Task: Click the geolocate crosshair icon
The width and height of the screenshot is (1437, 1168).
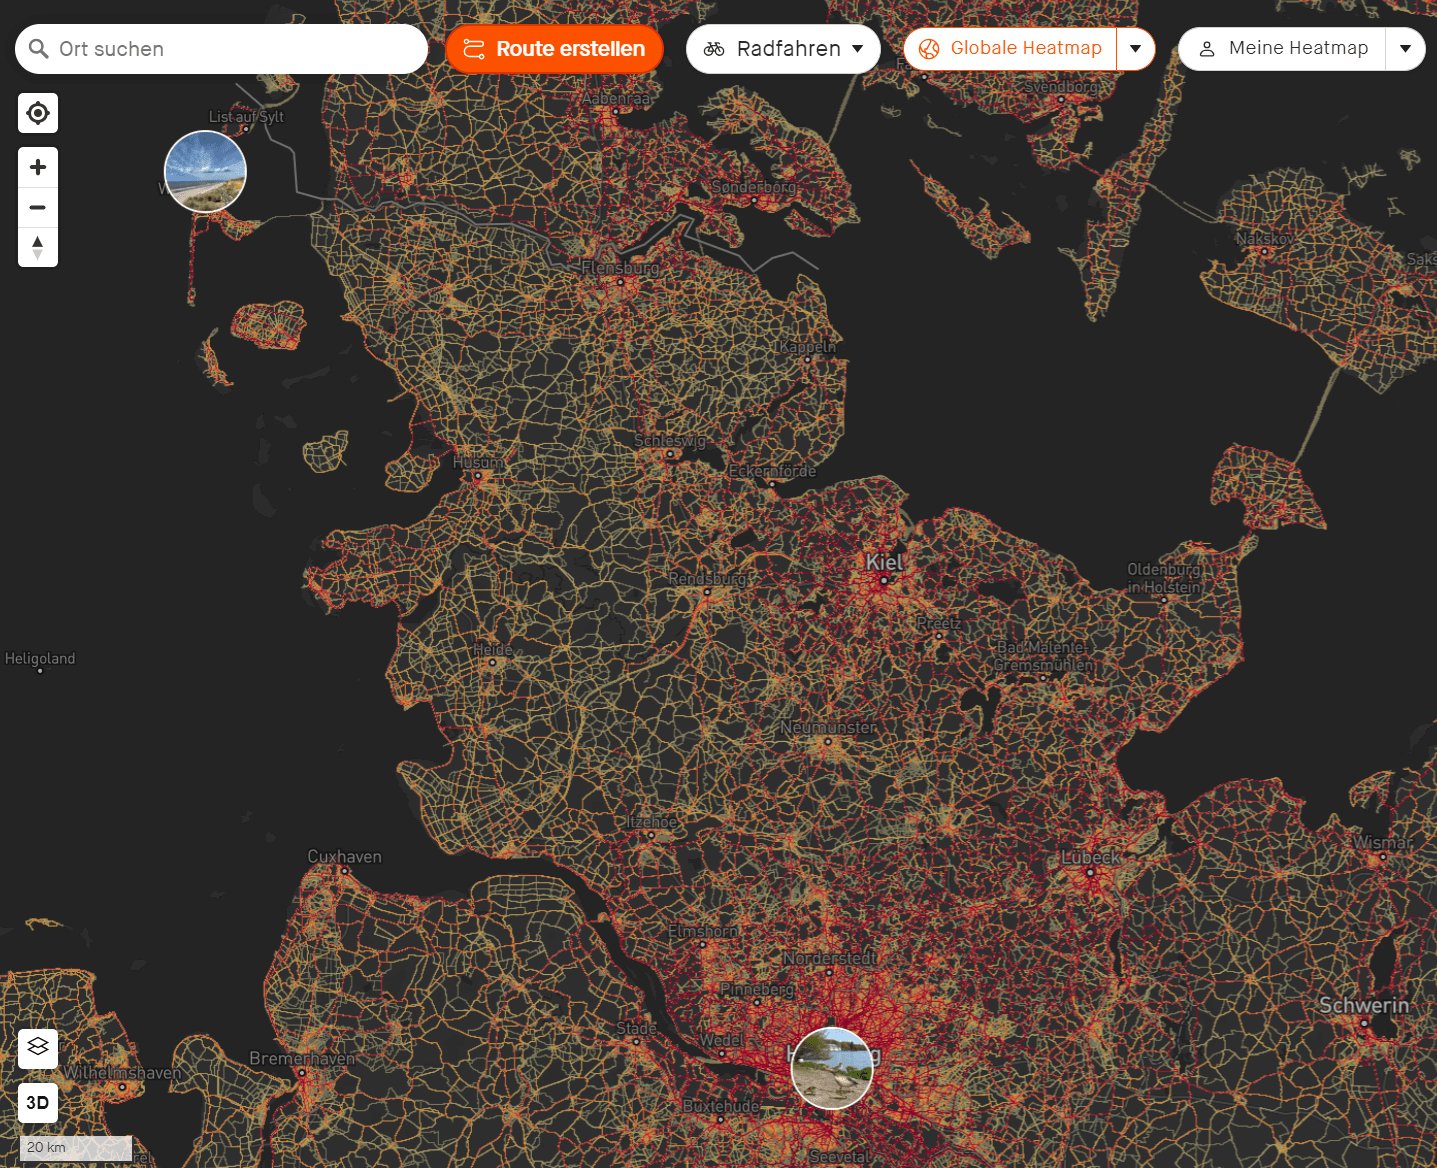Action: point(37,113)
